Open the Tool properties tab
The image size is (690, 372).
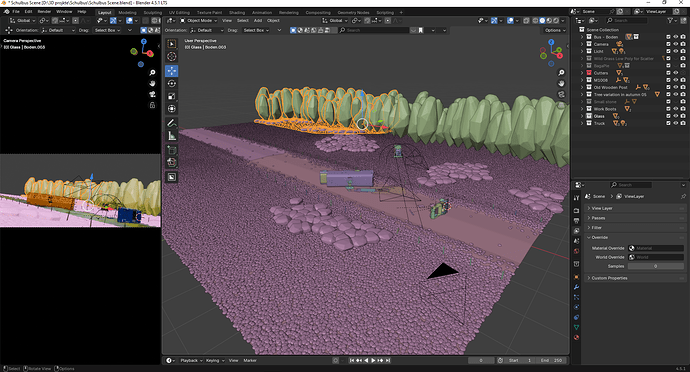576,198
